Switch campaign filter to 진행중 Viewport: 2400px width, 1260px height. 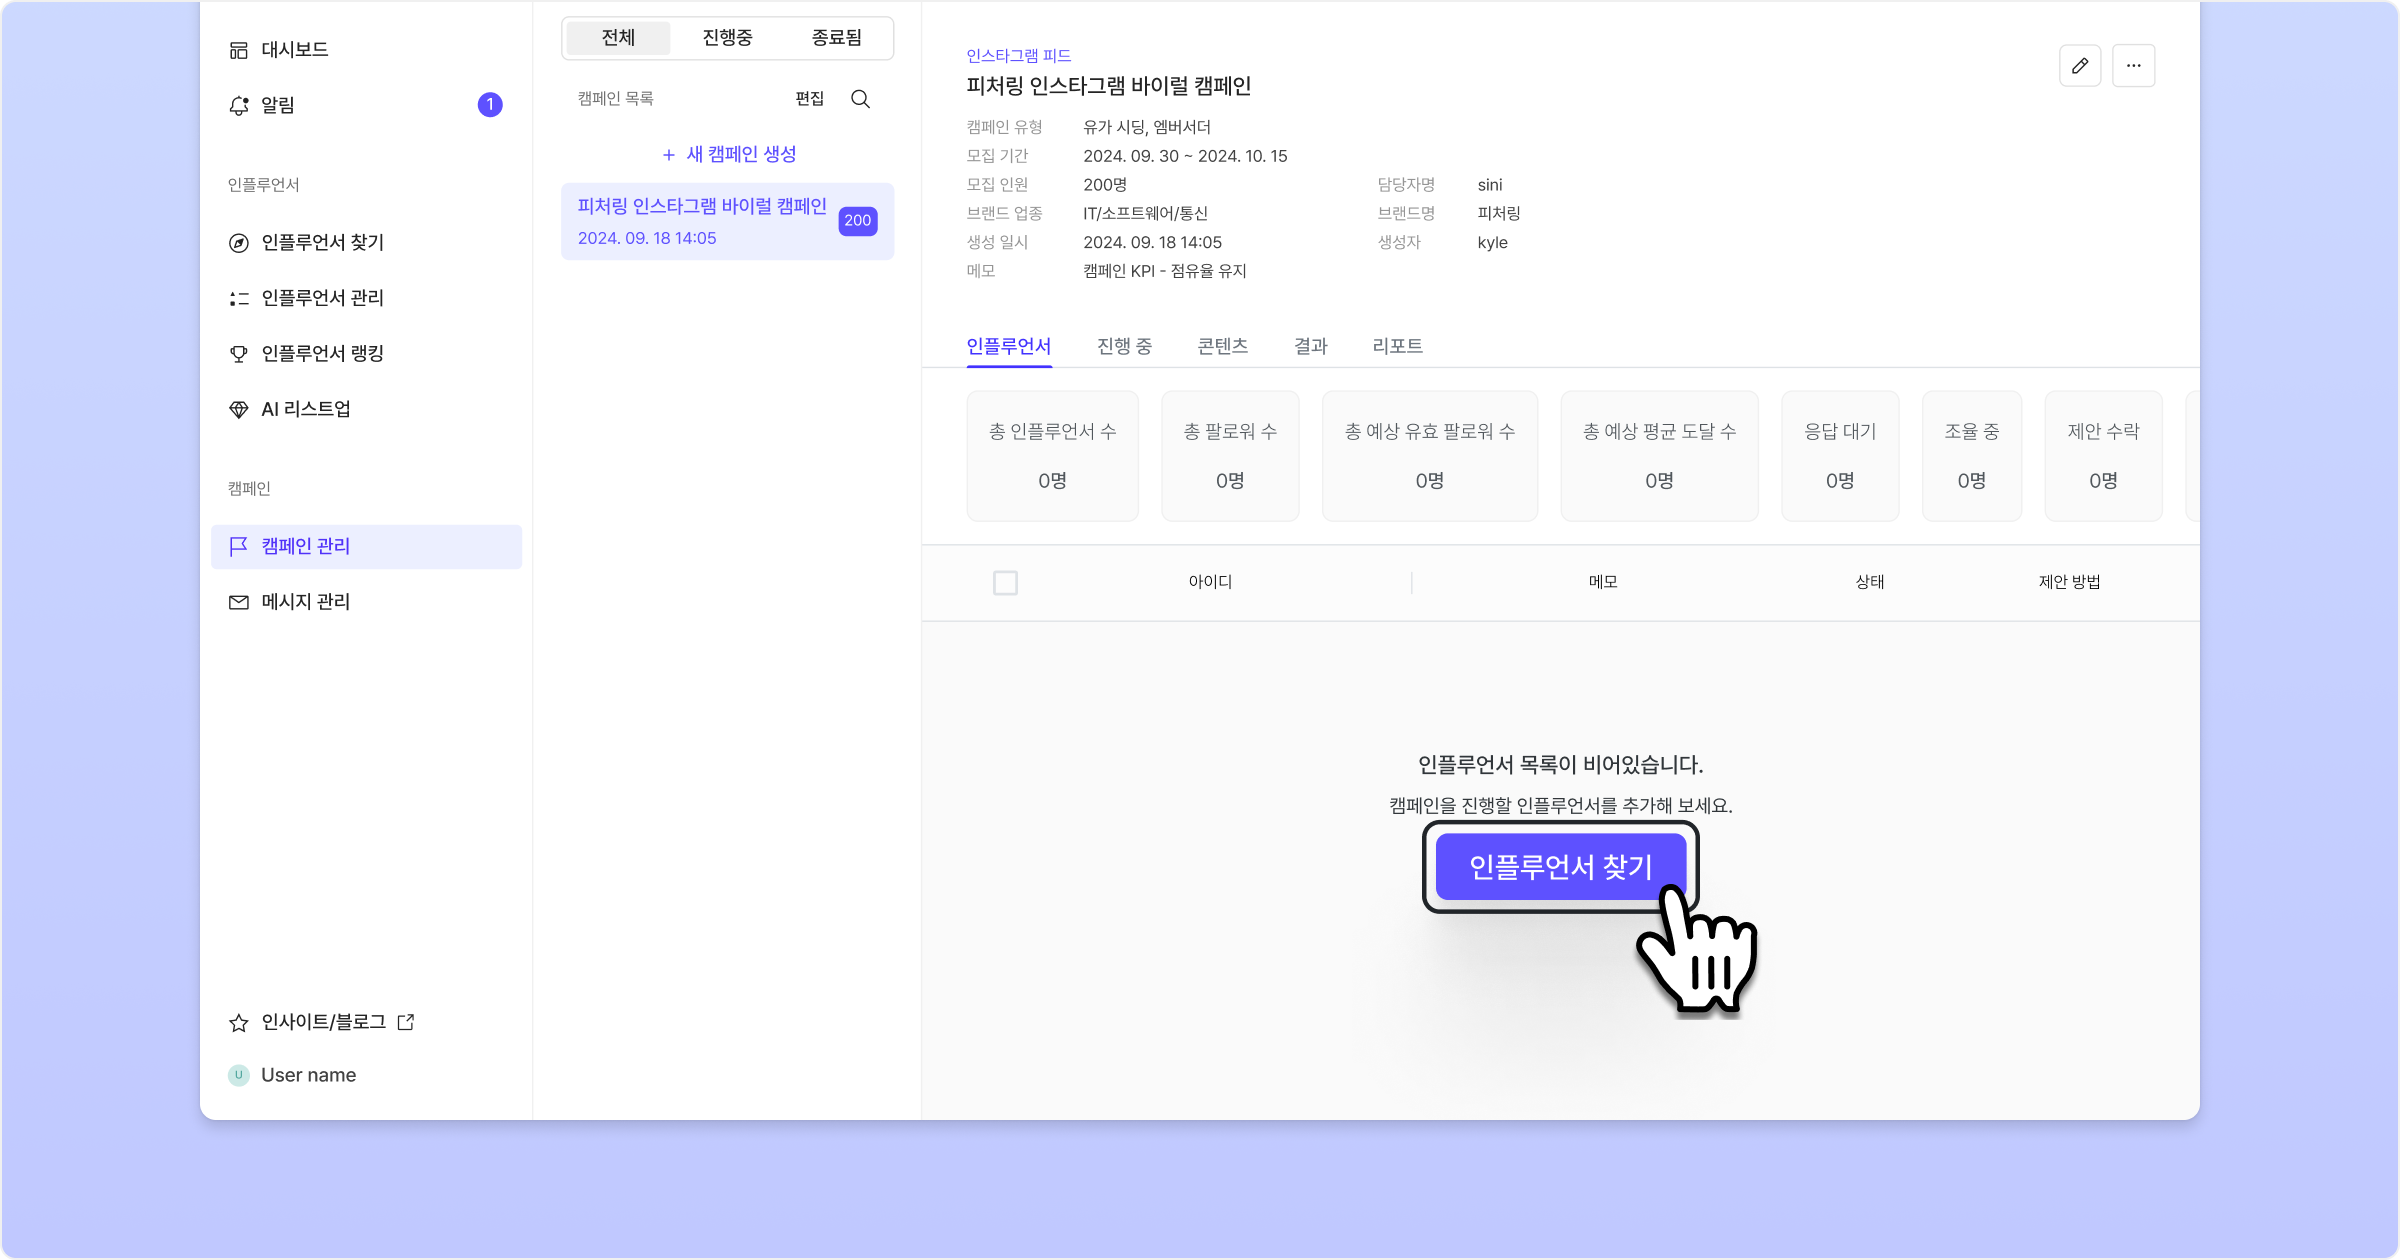pos(727,38)
